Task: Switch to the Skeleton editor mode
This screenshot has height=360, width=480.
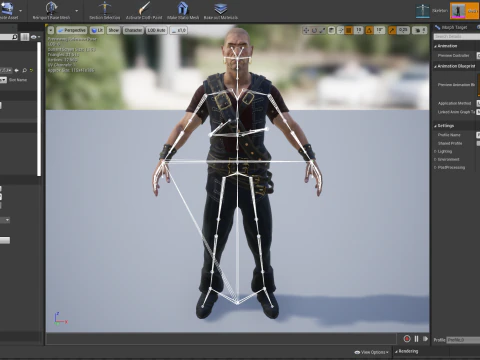Action: (432, 11)
